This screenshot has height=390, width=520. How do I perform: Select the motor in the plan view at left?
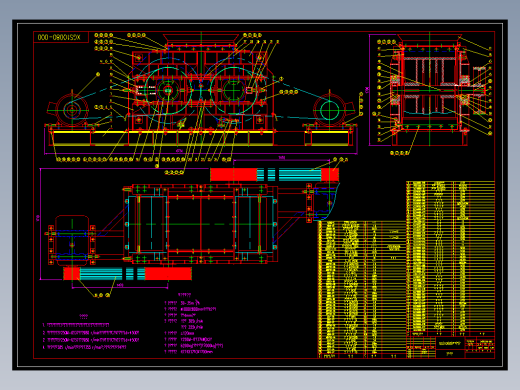pos(72,241)
